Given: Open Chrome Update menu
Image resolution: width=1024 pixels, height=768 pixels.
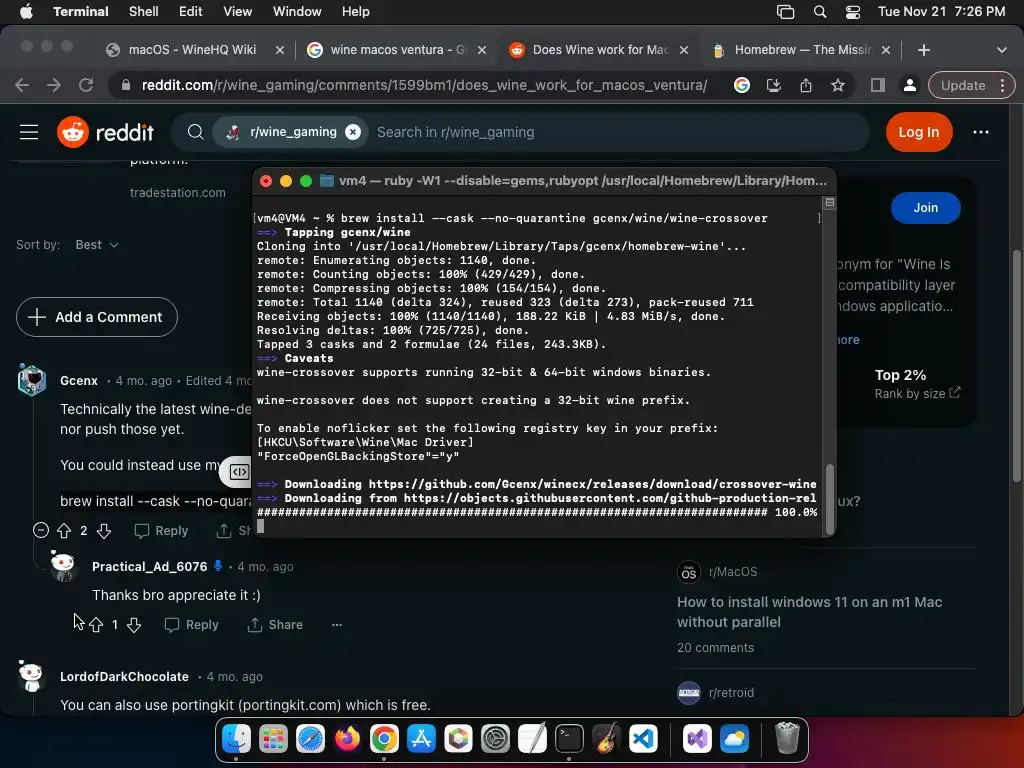Looking at the screenshot, I should point(971,85).
